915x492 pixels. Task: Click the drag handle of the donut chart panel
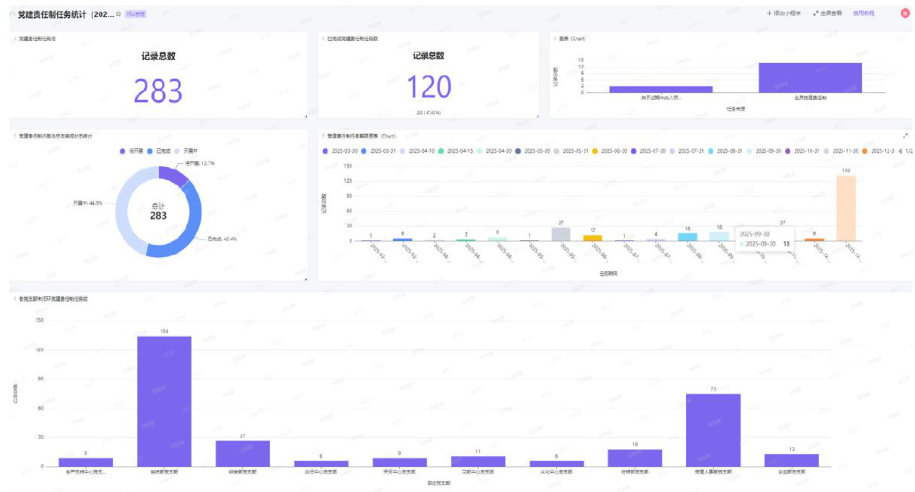pyautogui.click(x=13, y=135)
